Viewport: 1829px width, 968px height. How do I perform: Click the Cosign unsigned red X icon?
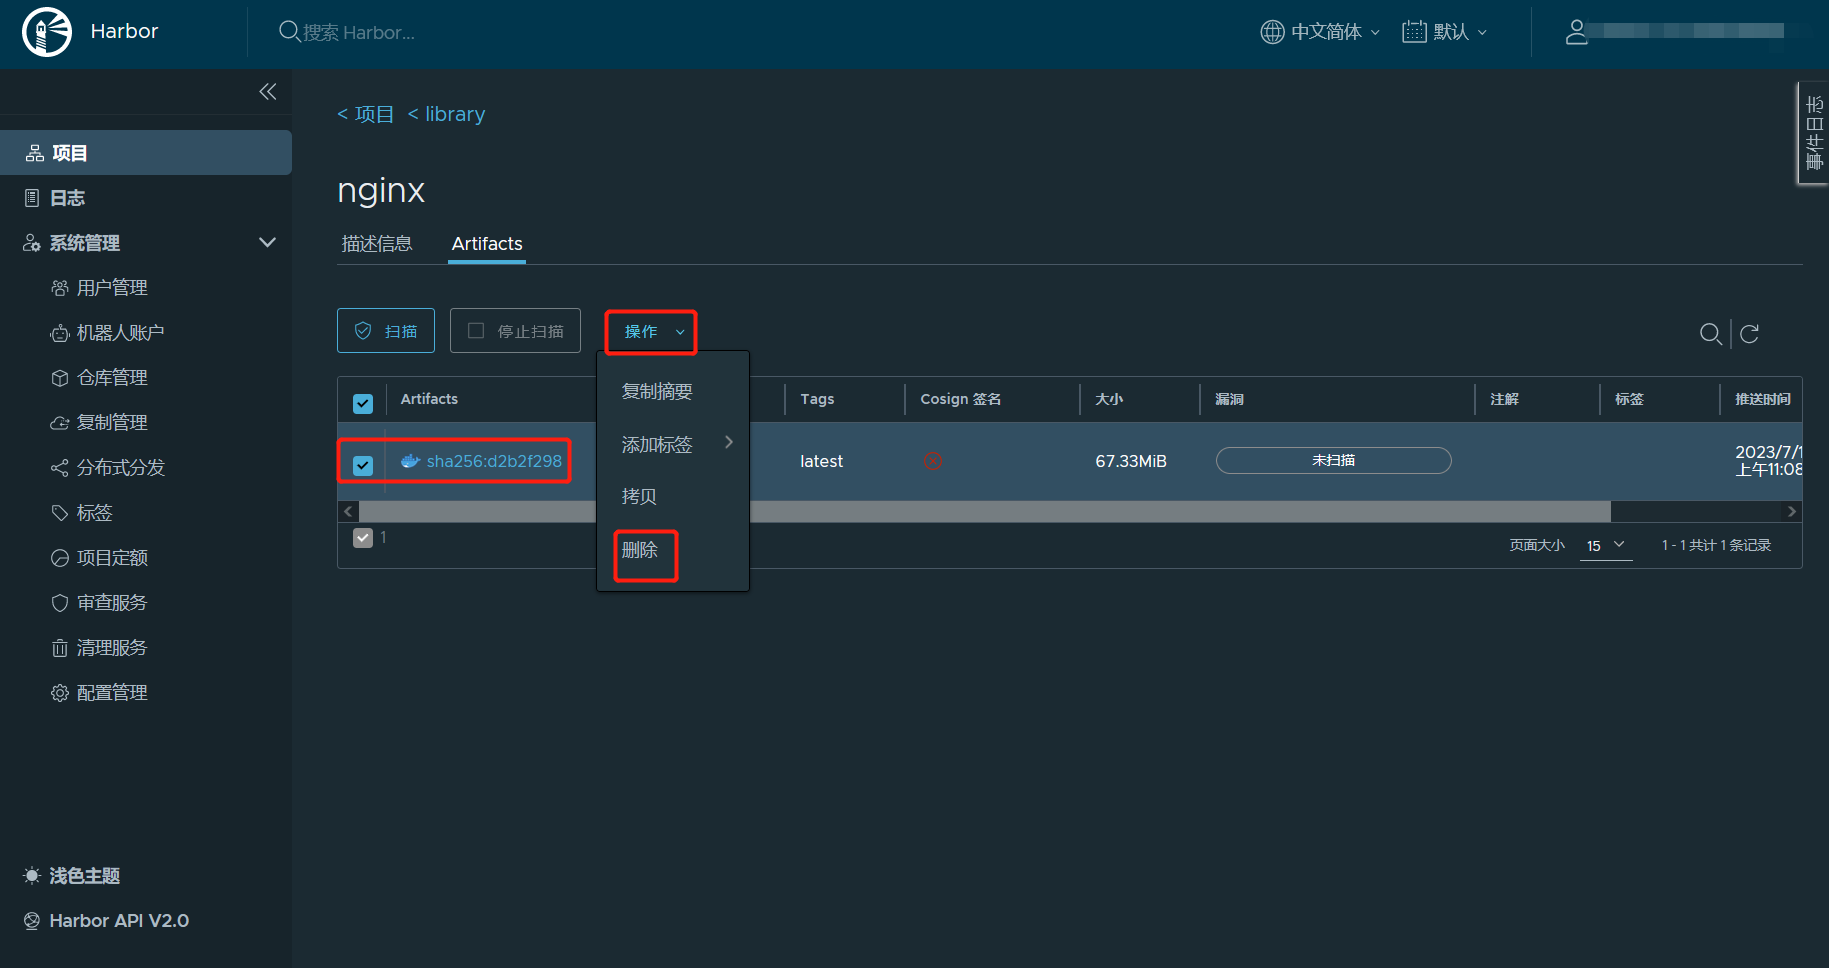pyautogui.click(x=933, y=461)
